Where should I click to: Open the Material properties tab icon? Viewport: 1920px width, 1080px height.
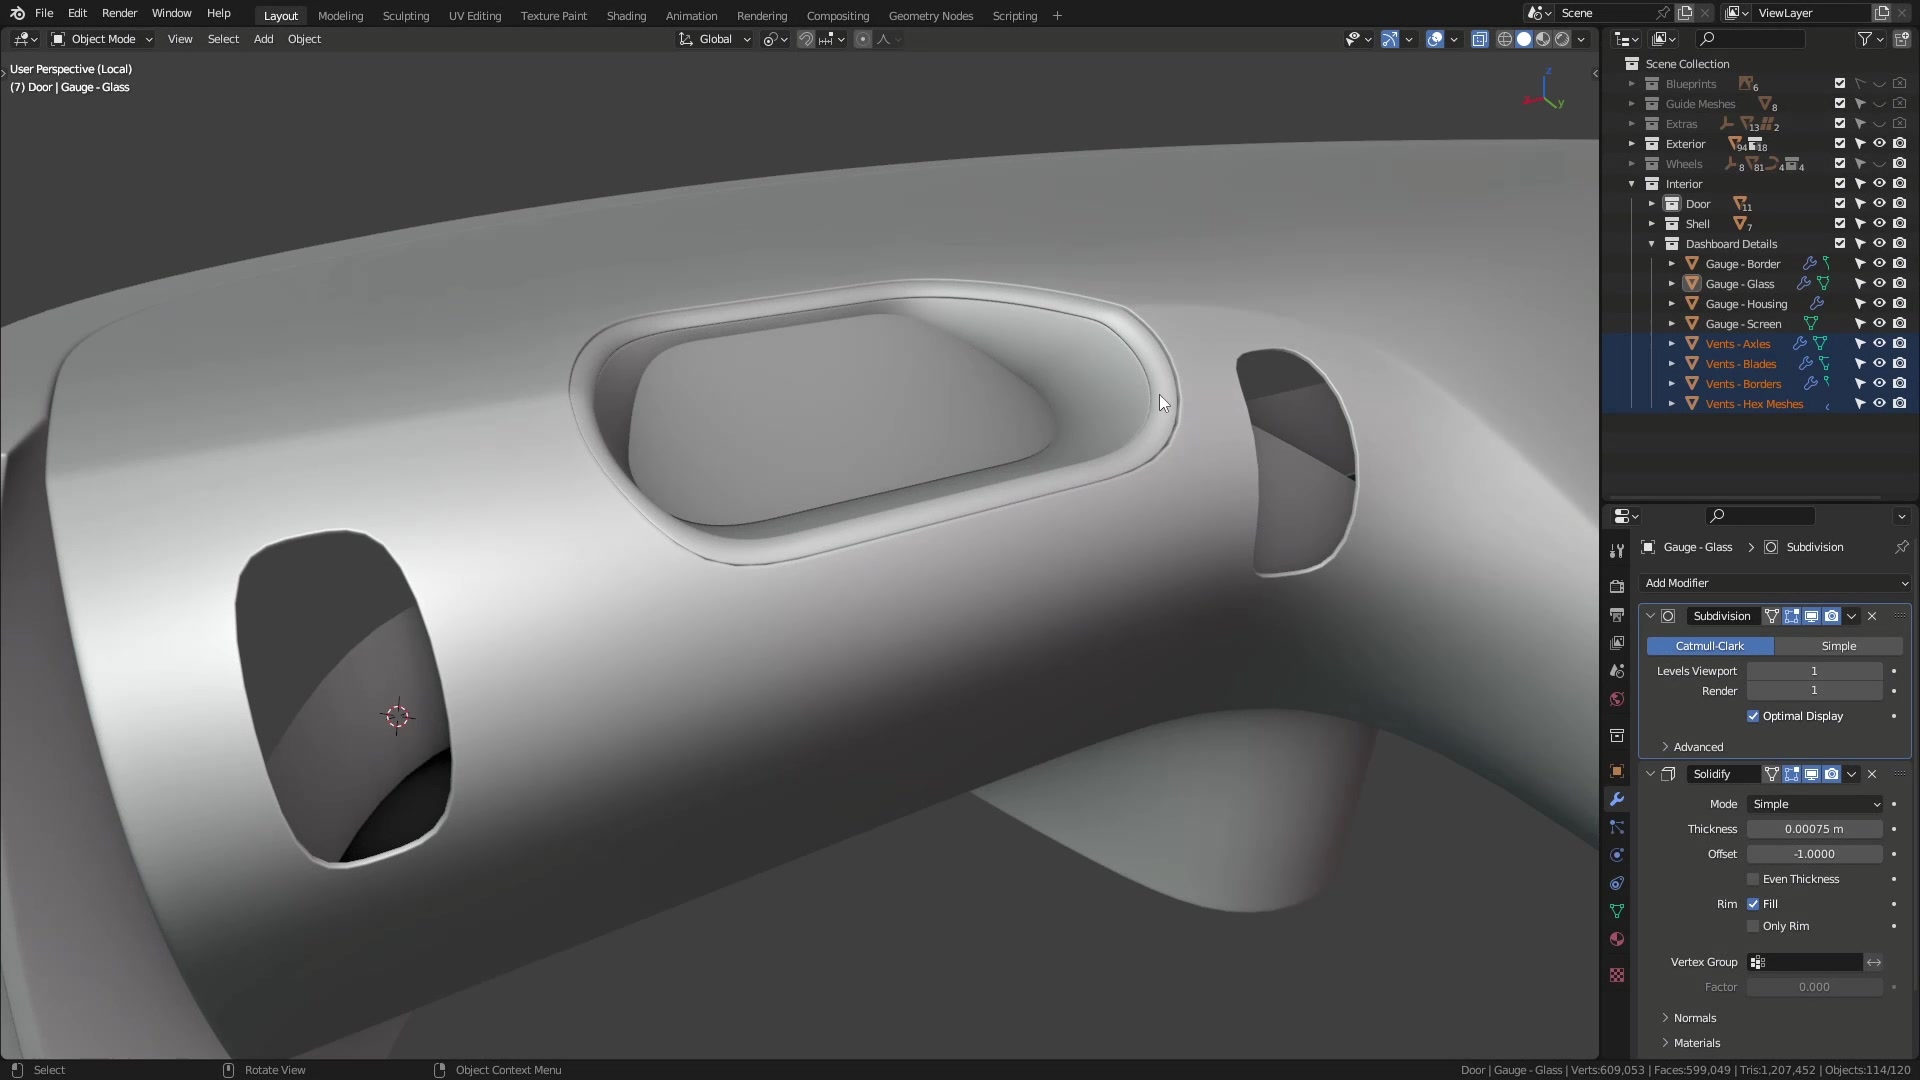click(x=1616, y=939)
